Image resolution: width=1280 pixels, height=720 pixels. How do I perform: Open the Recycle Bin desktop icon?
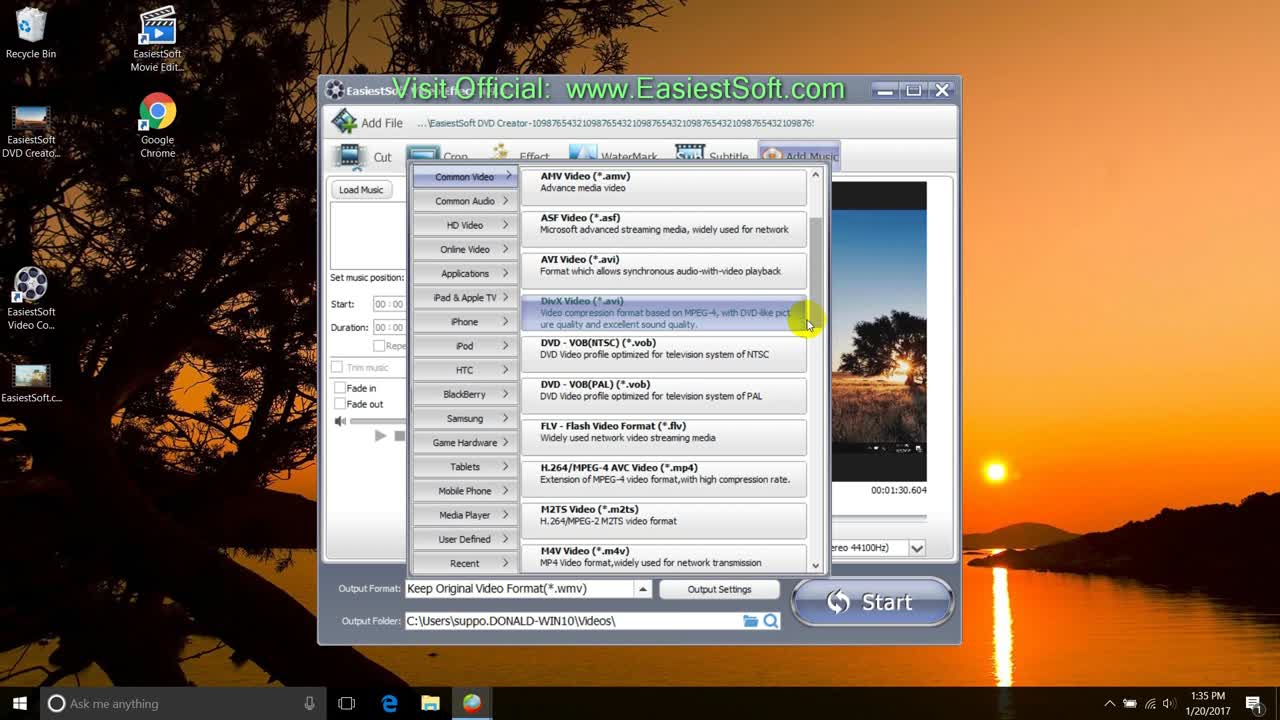tap(31, 33)
